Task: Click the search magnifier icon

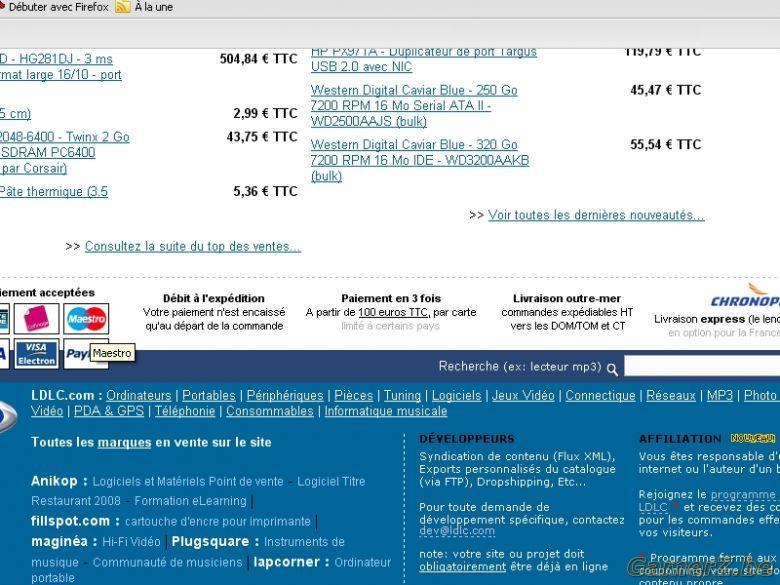Action: pos(612,369)
